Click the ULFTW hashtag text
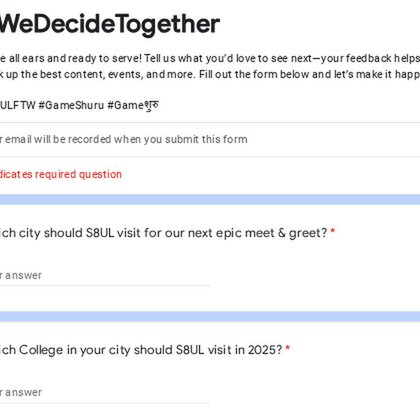 click(18, 105)
